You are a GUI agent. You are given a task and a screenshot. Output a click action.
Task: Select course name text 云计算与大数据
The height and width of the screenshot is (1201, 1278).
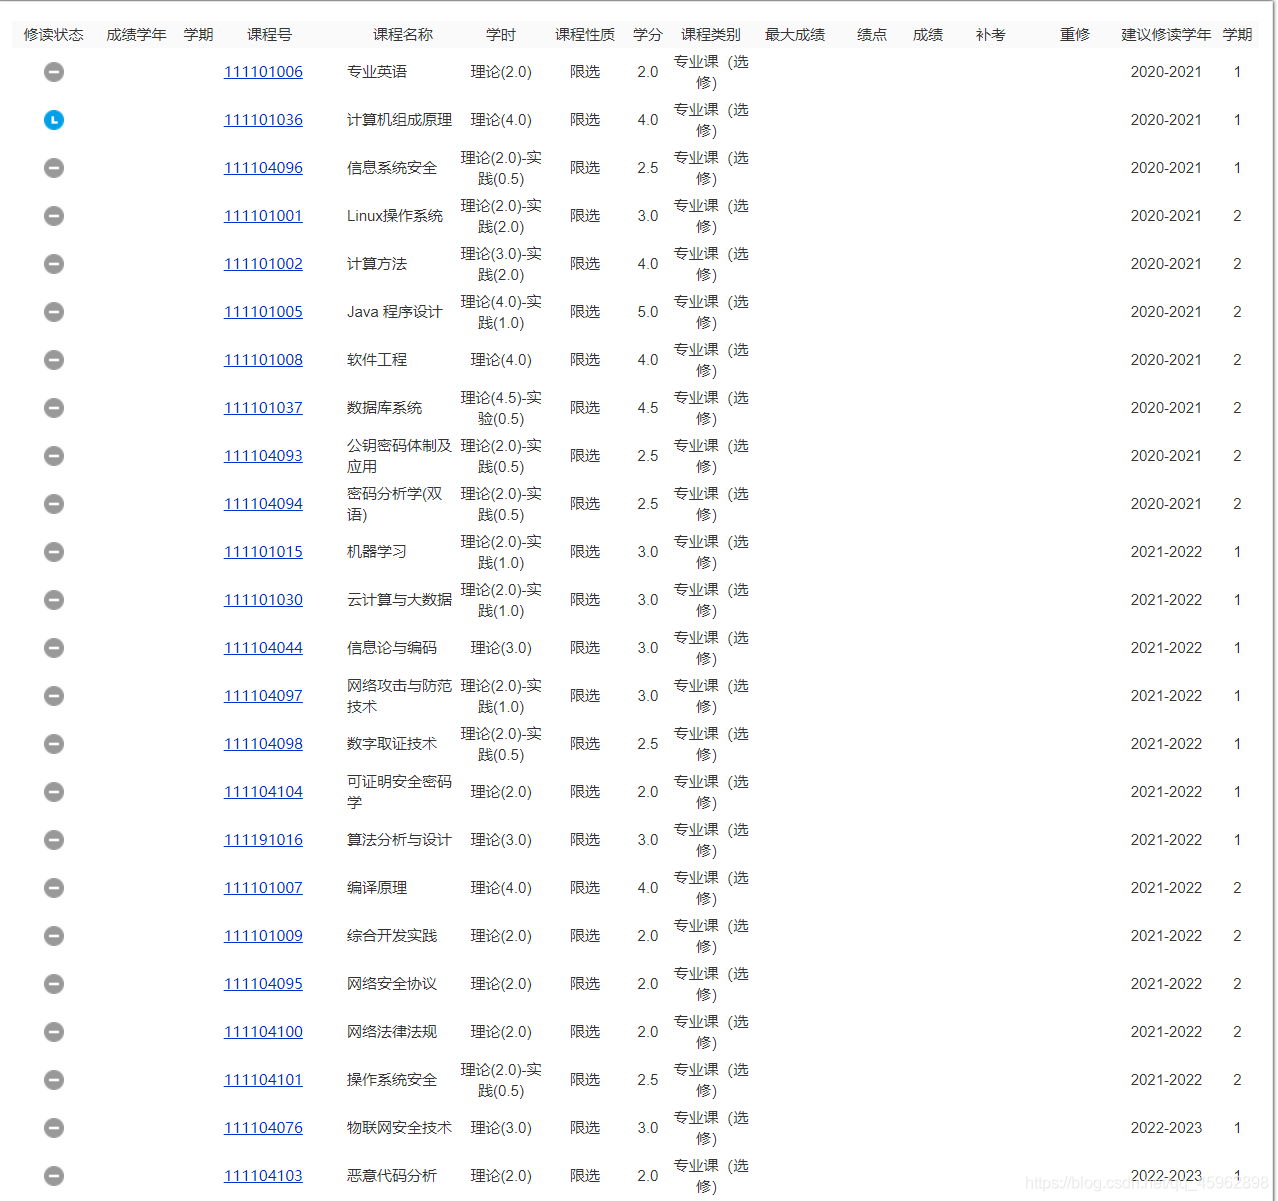click(399, 600)
